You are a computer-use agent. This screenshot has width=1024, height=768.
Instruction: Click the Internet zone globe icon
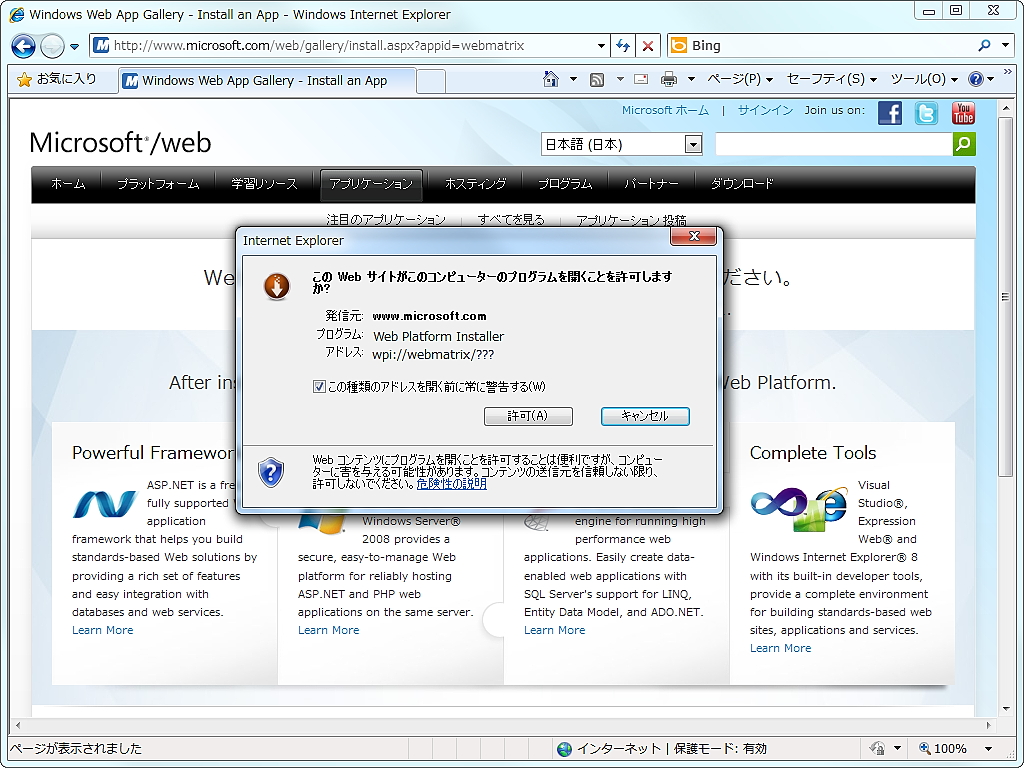[x=564, y=749]
